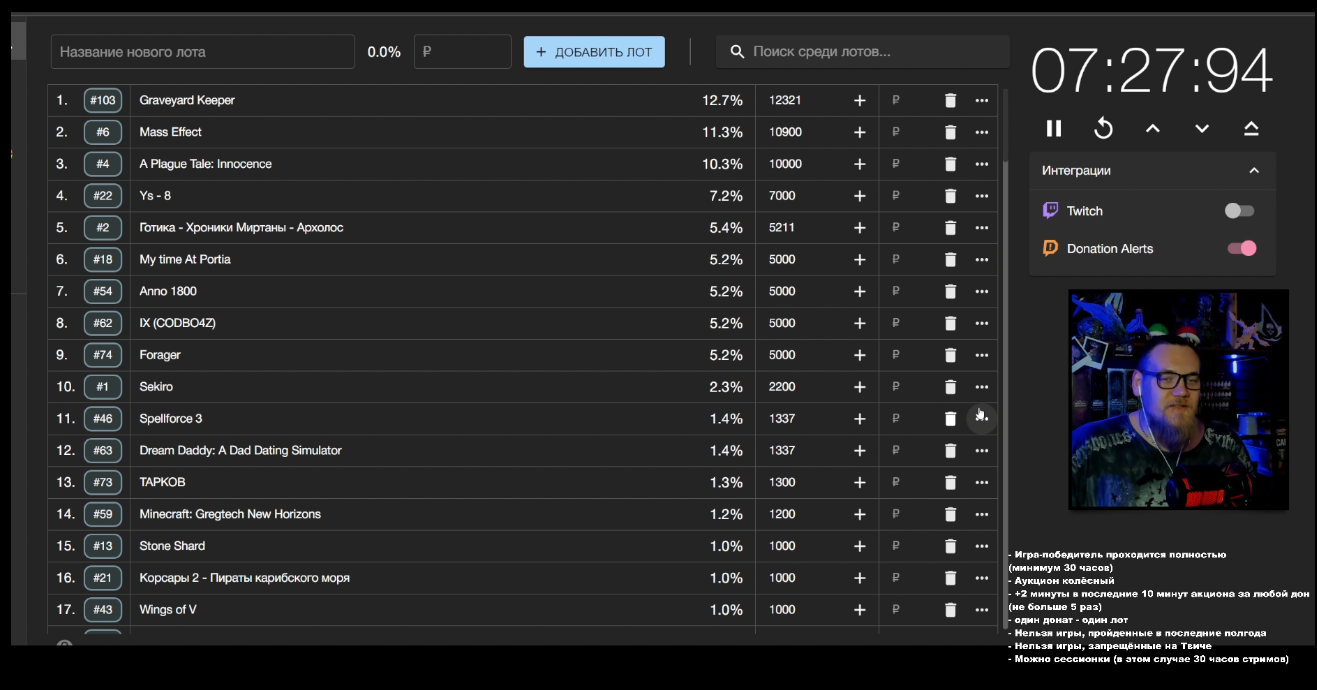Screen dimensions: 1317x690
Task: Click the 12.7% share value
Action: tap(722, 100)
